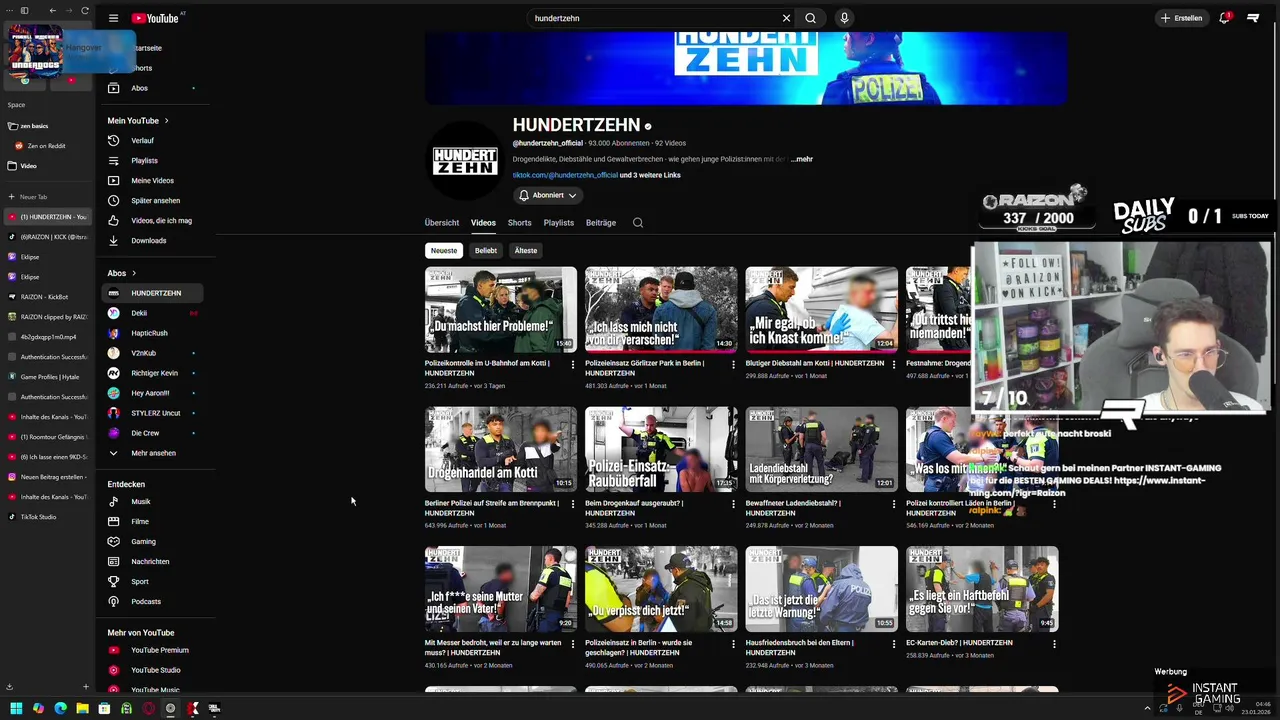
Task: Select the Beliebt sort chip
Action: 486,250
